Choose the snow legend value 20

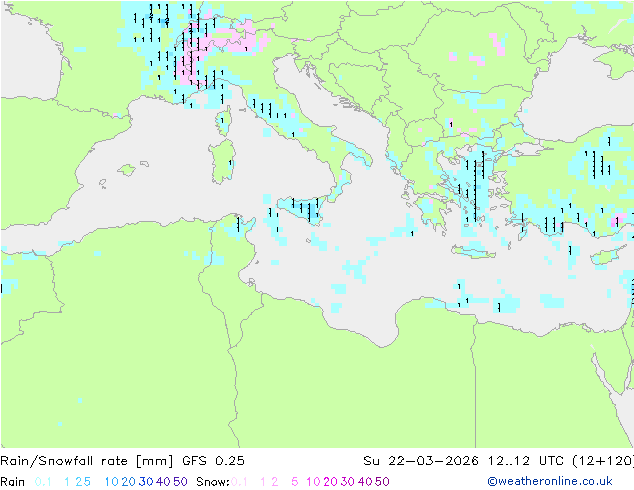point(330,482)
